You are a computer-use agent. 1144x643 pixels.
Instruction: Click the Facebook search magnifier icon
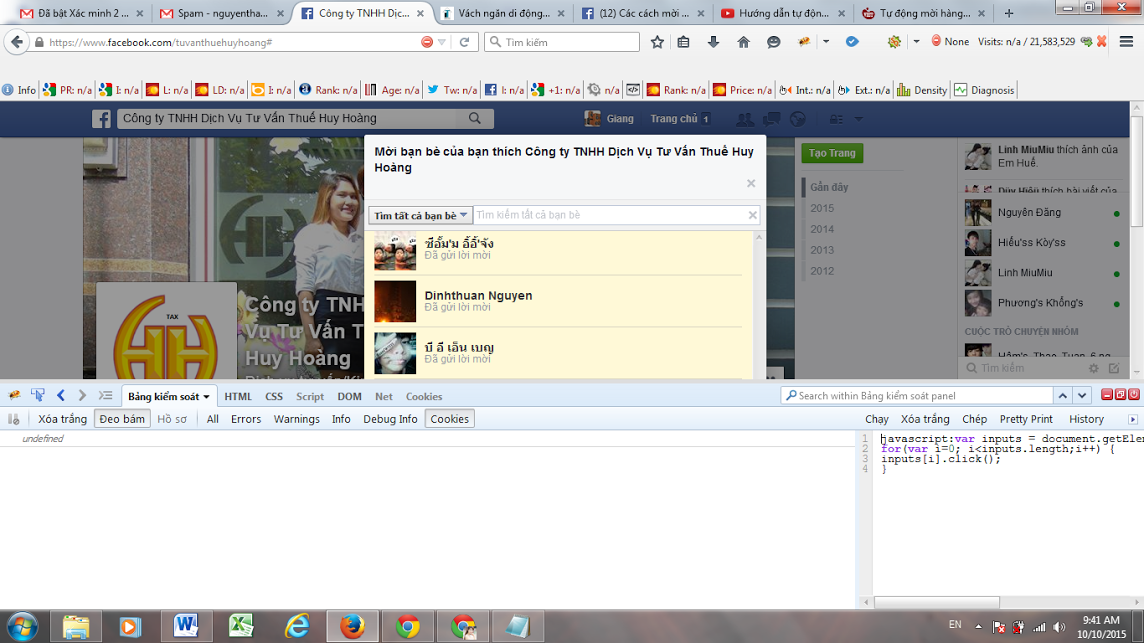coord(475,118)
